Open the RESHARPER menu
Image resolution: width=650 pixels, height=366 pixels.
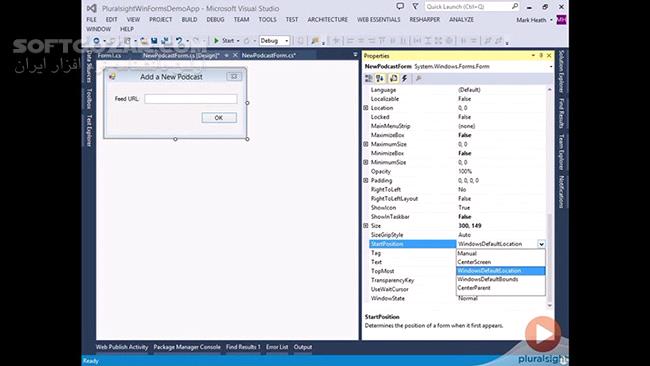point(425,19)
